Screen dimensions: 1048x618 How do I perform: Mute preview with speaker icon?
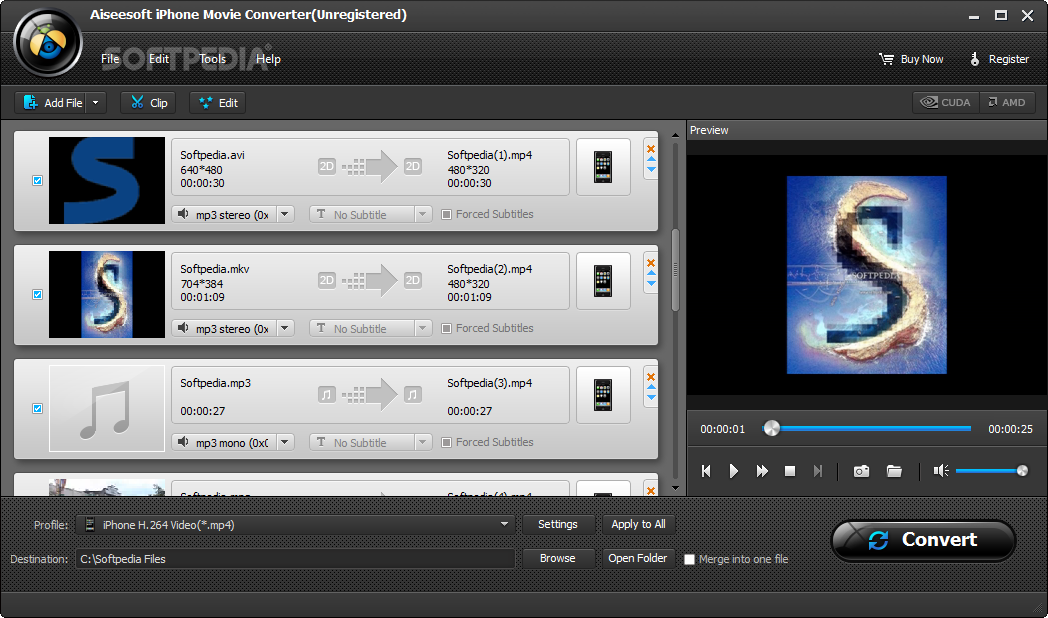pyautogui.click(x=941, y=471)
